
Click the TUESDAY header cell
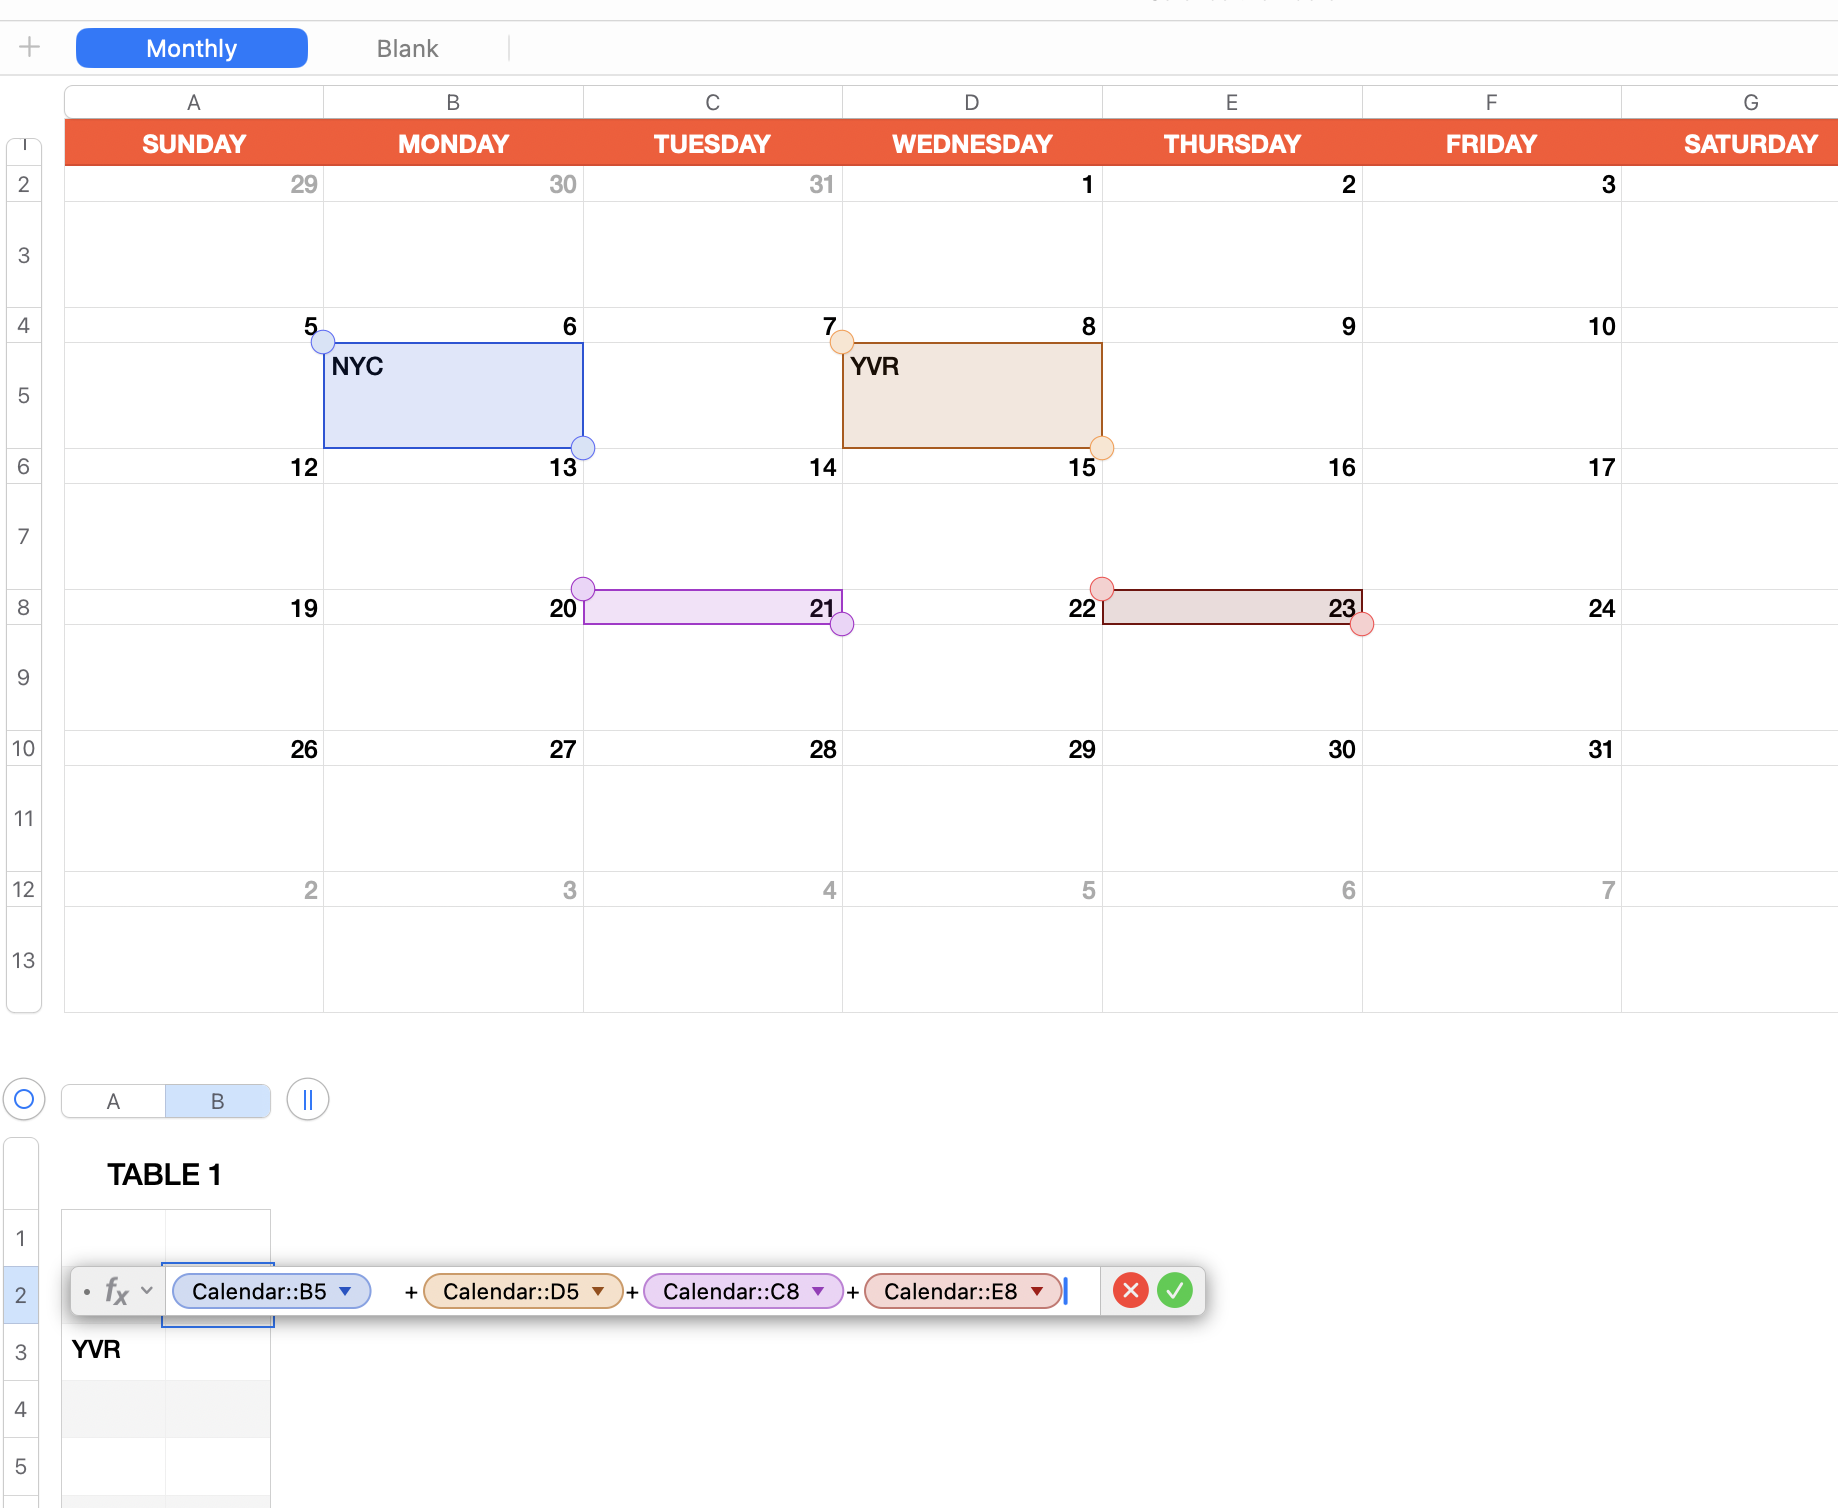(x=713, y=144)
